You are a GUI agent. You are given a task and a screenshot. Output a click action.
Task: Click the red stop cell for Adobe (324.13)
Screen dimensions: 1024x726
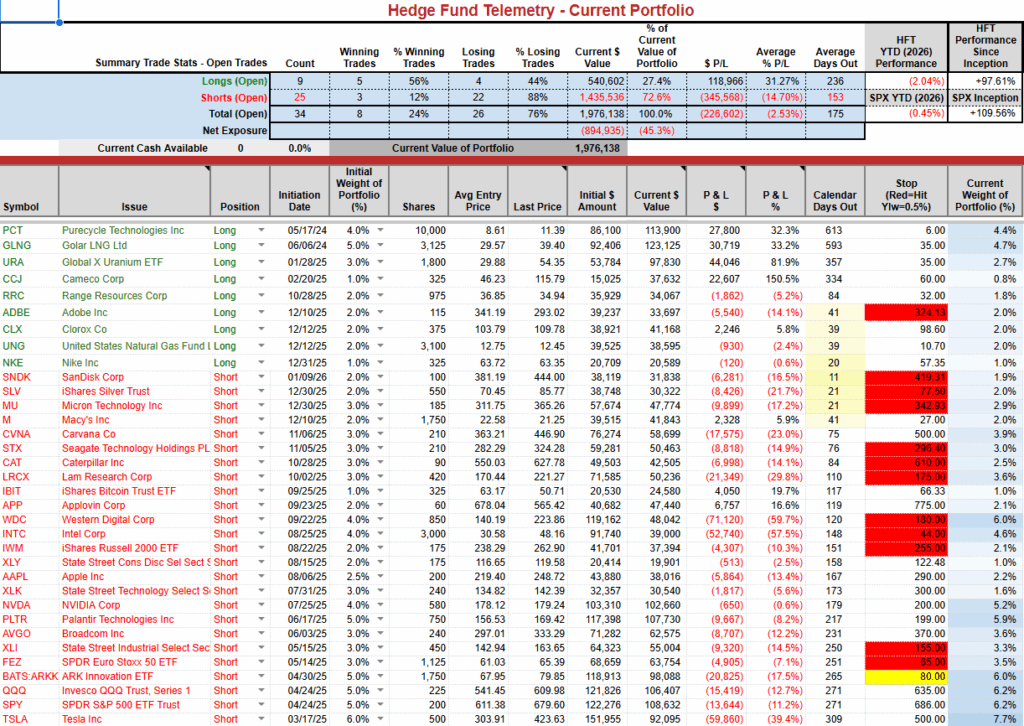click(906, 312)
